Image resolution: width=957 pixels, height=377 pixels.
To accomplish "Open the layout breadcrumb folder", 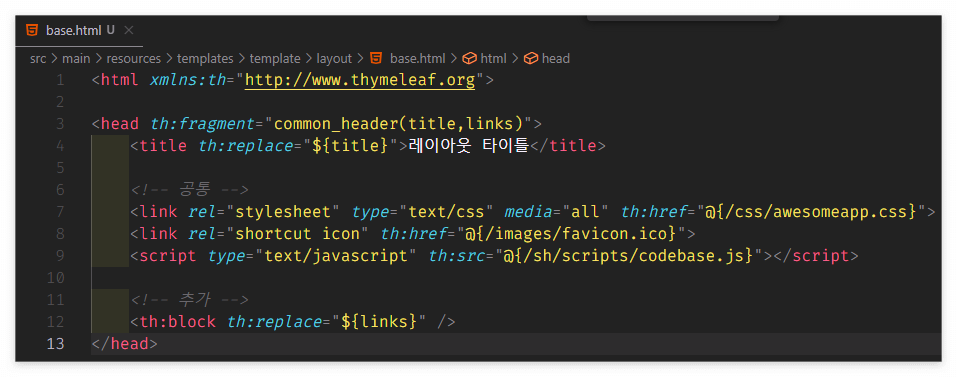I will (334, 59).
